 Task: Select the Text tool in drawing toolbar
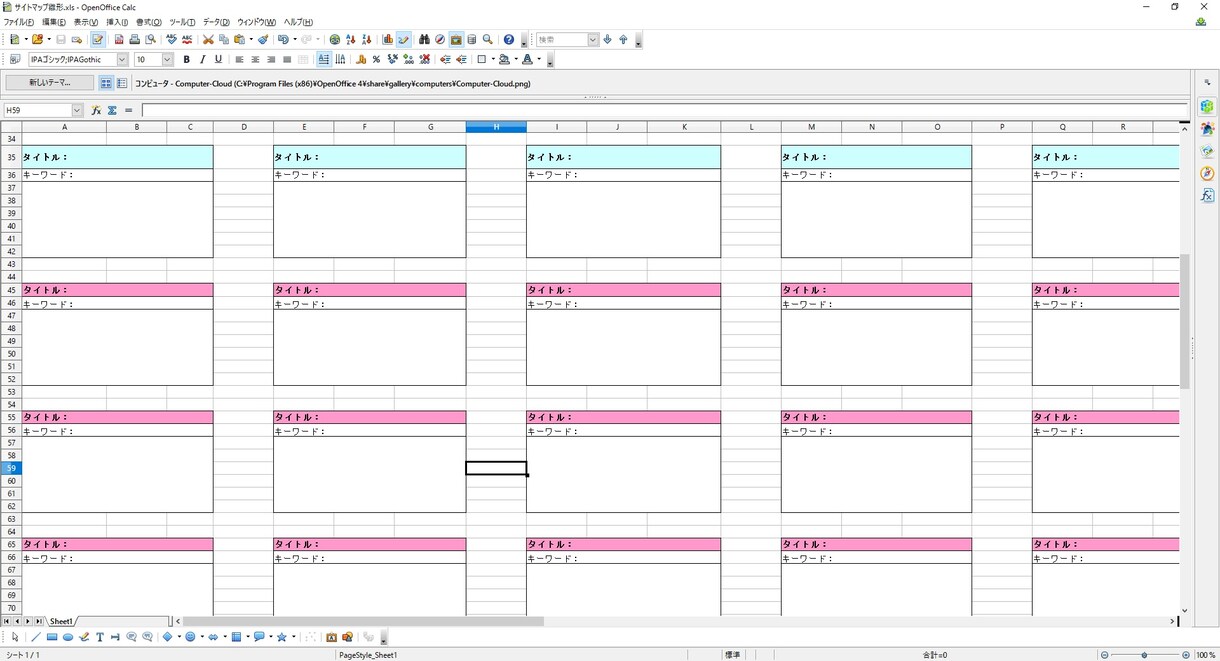100,637
